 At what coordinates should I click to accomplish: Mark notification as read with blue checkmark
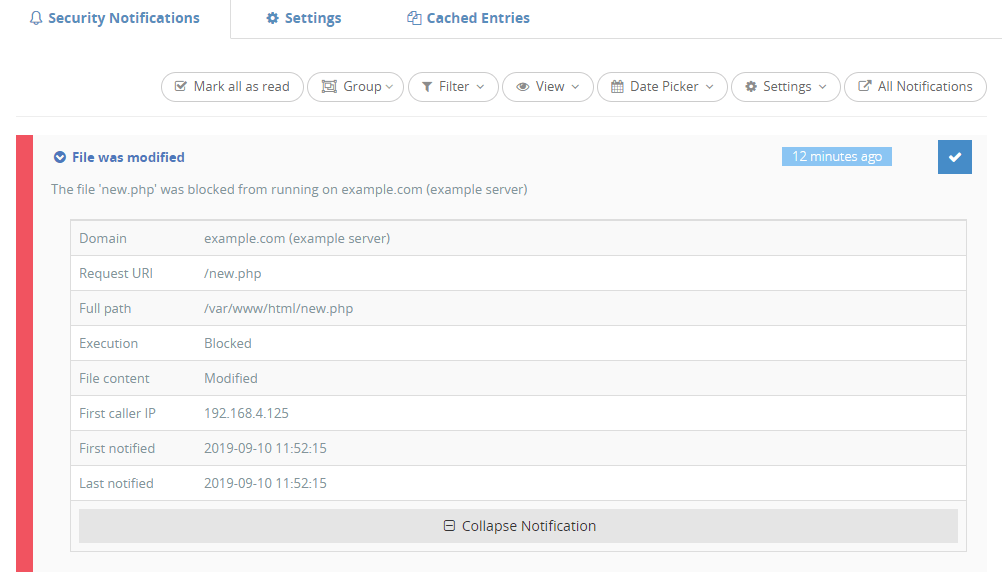(x=954, y=157)
